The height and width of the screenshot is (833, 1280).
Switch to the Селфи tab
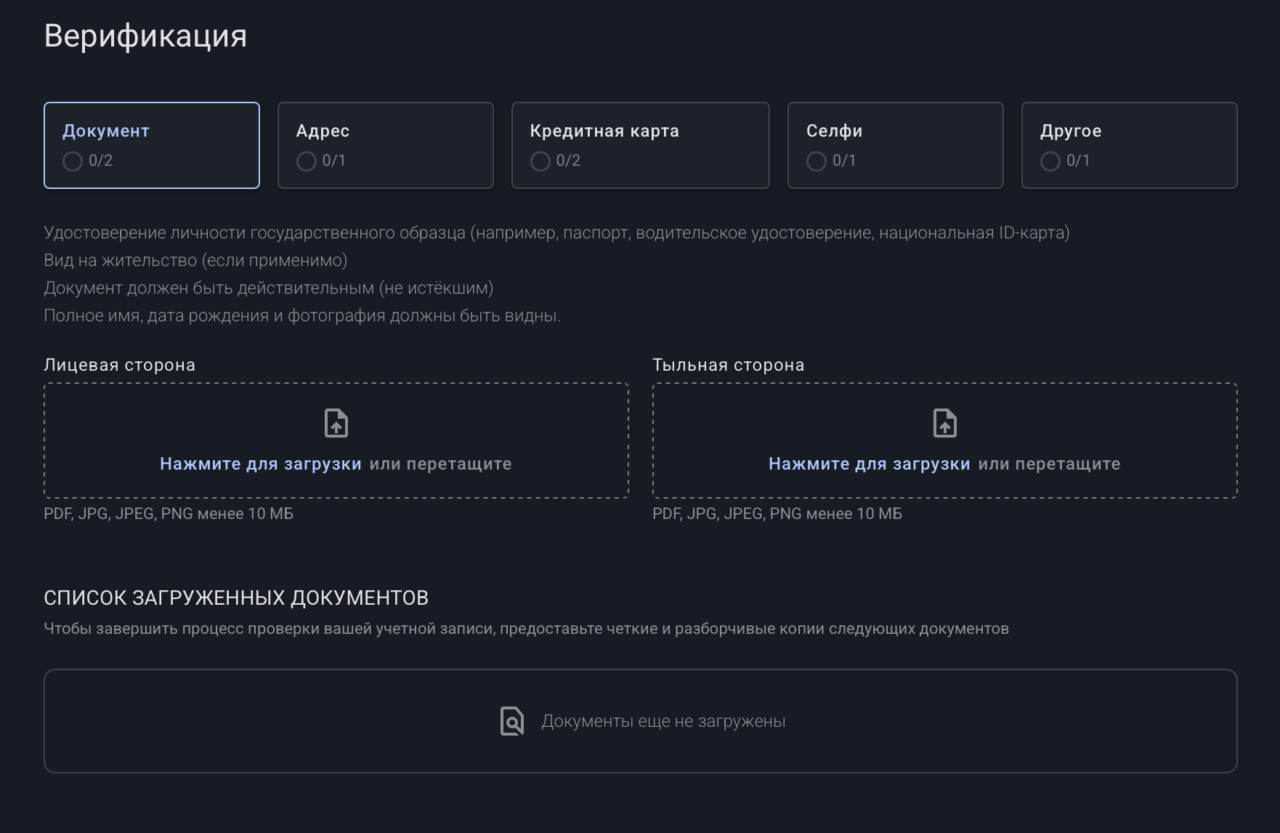895,145
